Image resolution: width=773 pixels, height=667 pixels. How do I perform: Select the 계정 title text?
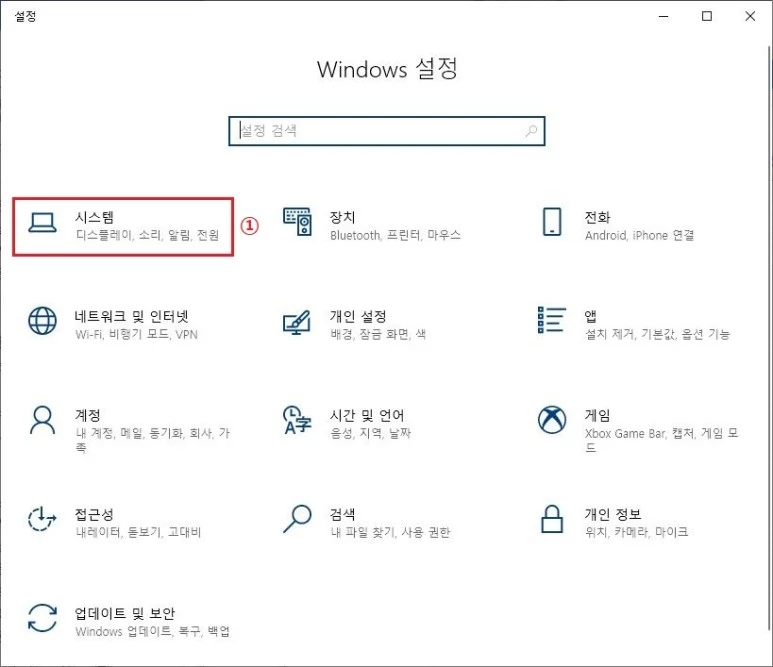[x=88, y=415]
